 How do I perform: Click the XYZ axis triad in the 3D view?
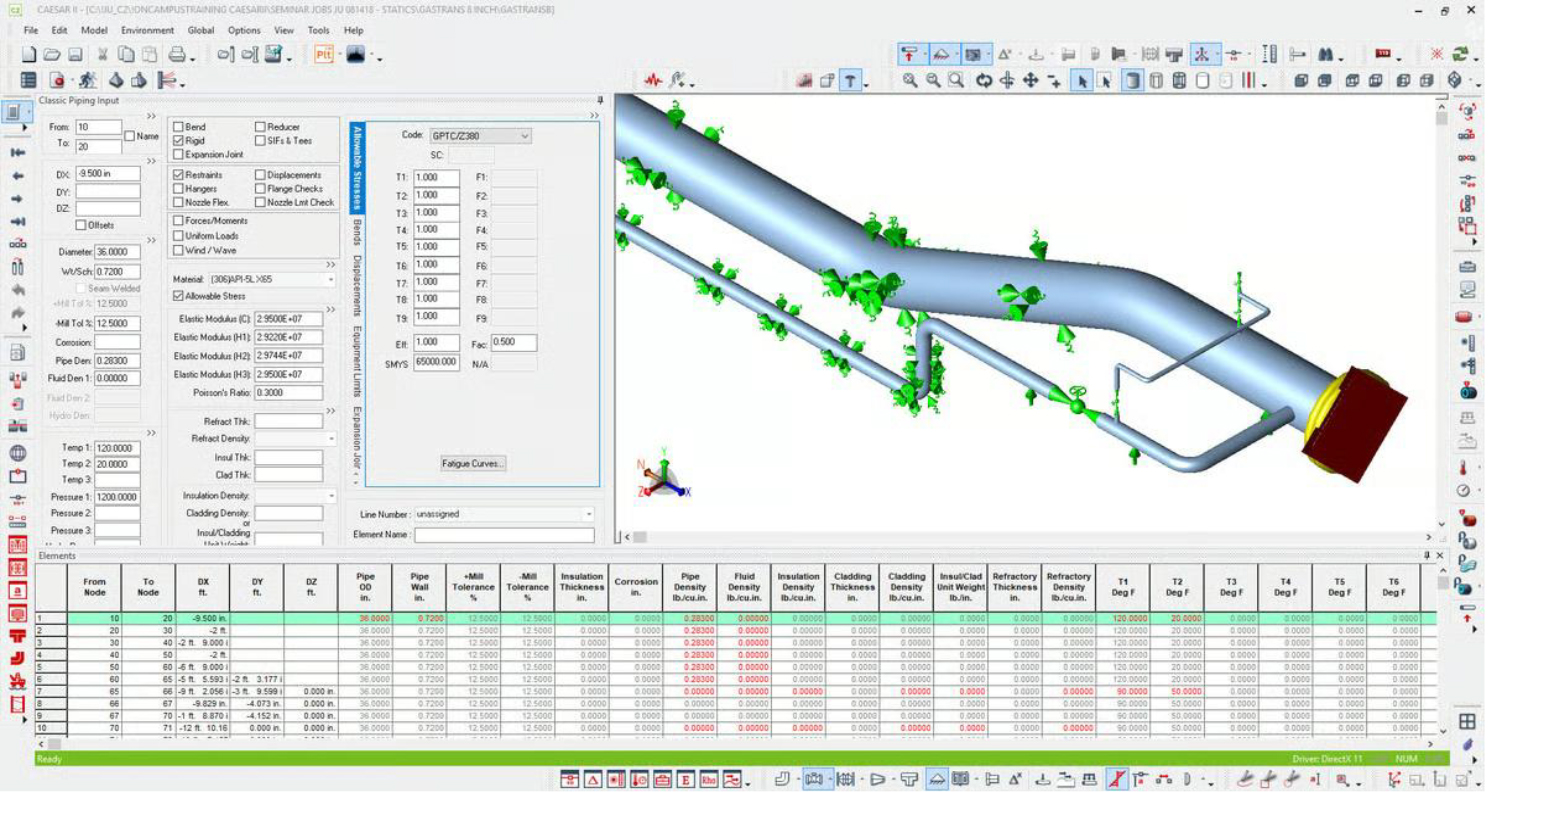click(663, 477)
